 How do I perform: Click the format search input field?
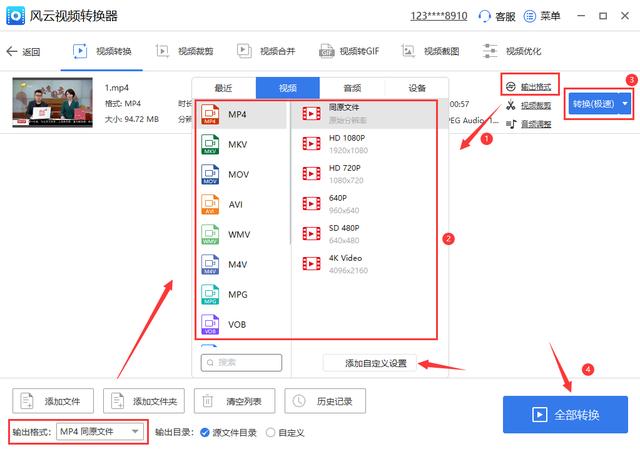pyautogui.click(x=242, y=362)
